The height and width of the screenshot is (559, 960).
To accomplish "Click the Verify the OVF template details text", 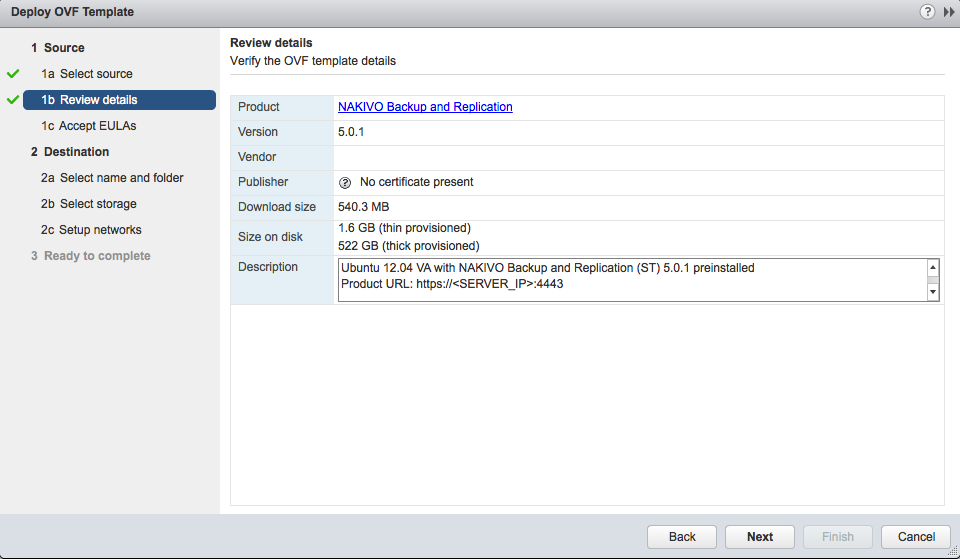I will [x=313, y=61].
